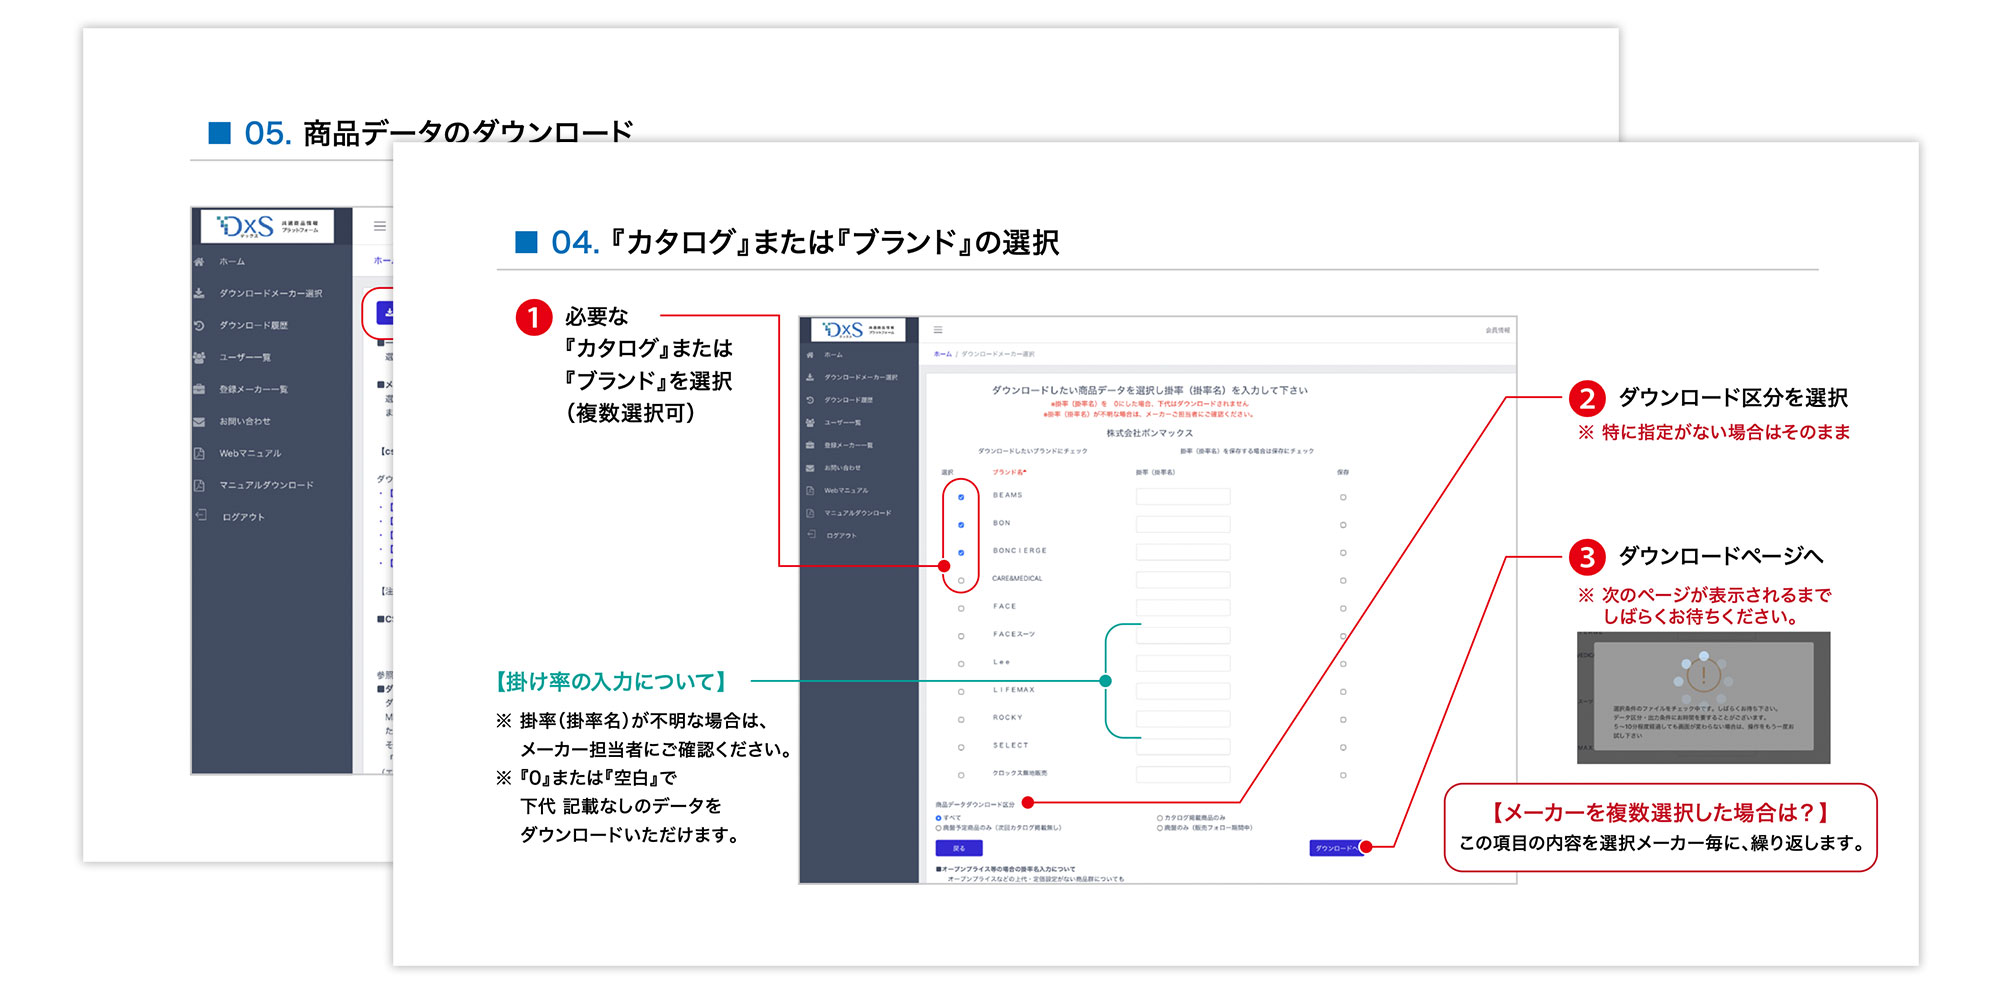The image size is (2000, 1000).
Task: Select 'すべて' download category radio button
Action: pos(938,818)
